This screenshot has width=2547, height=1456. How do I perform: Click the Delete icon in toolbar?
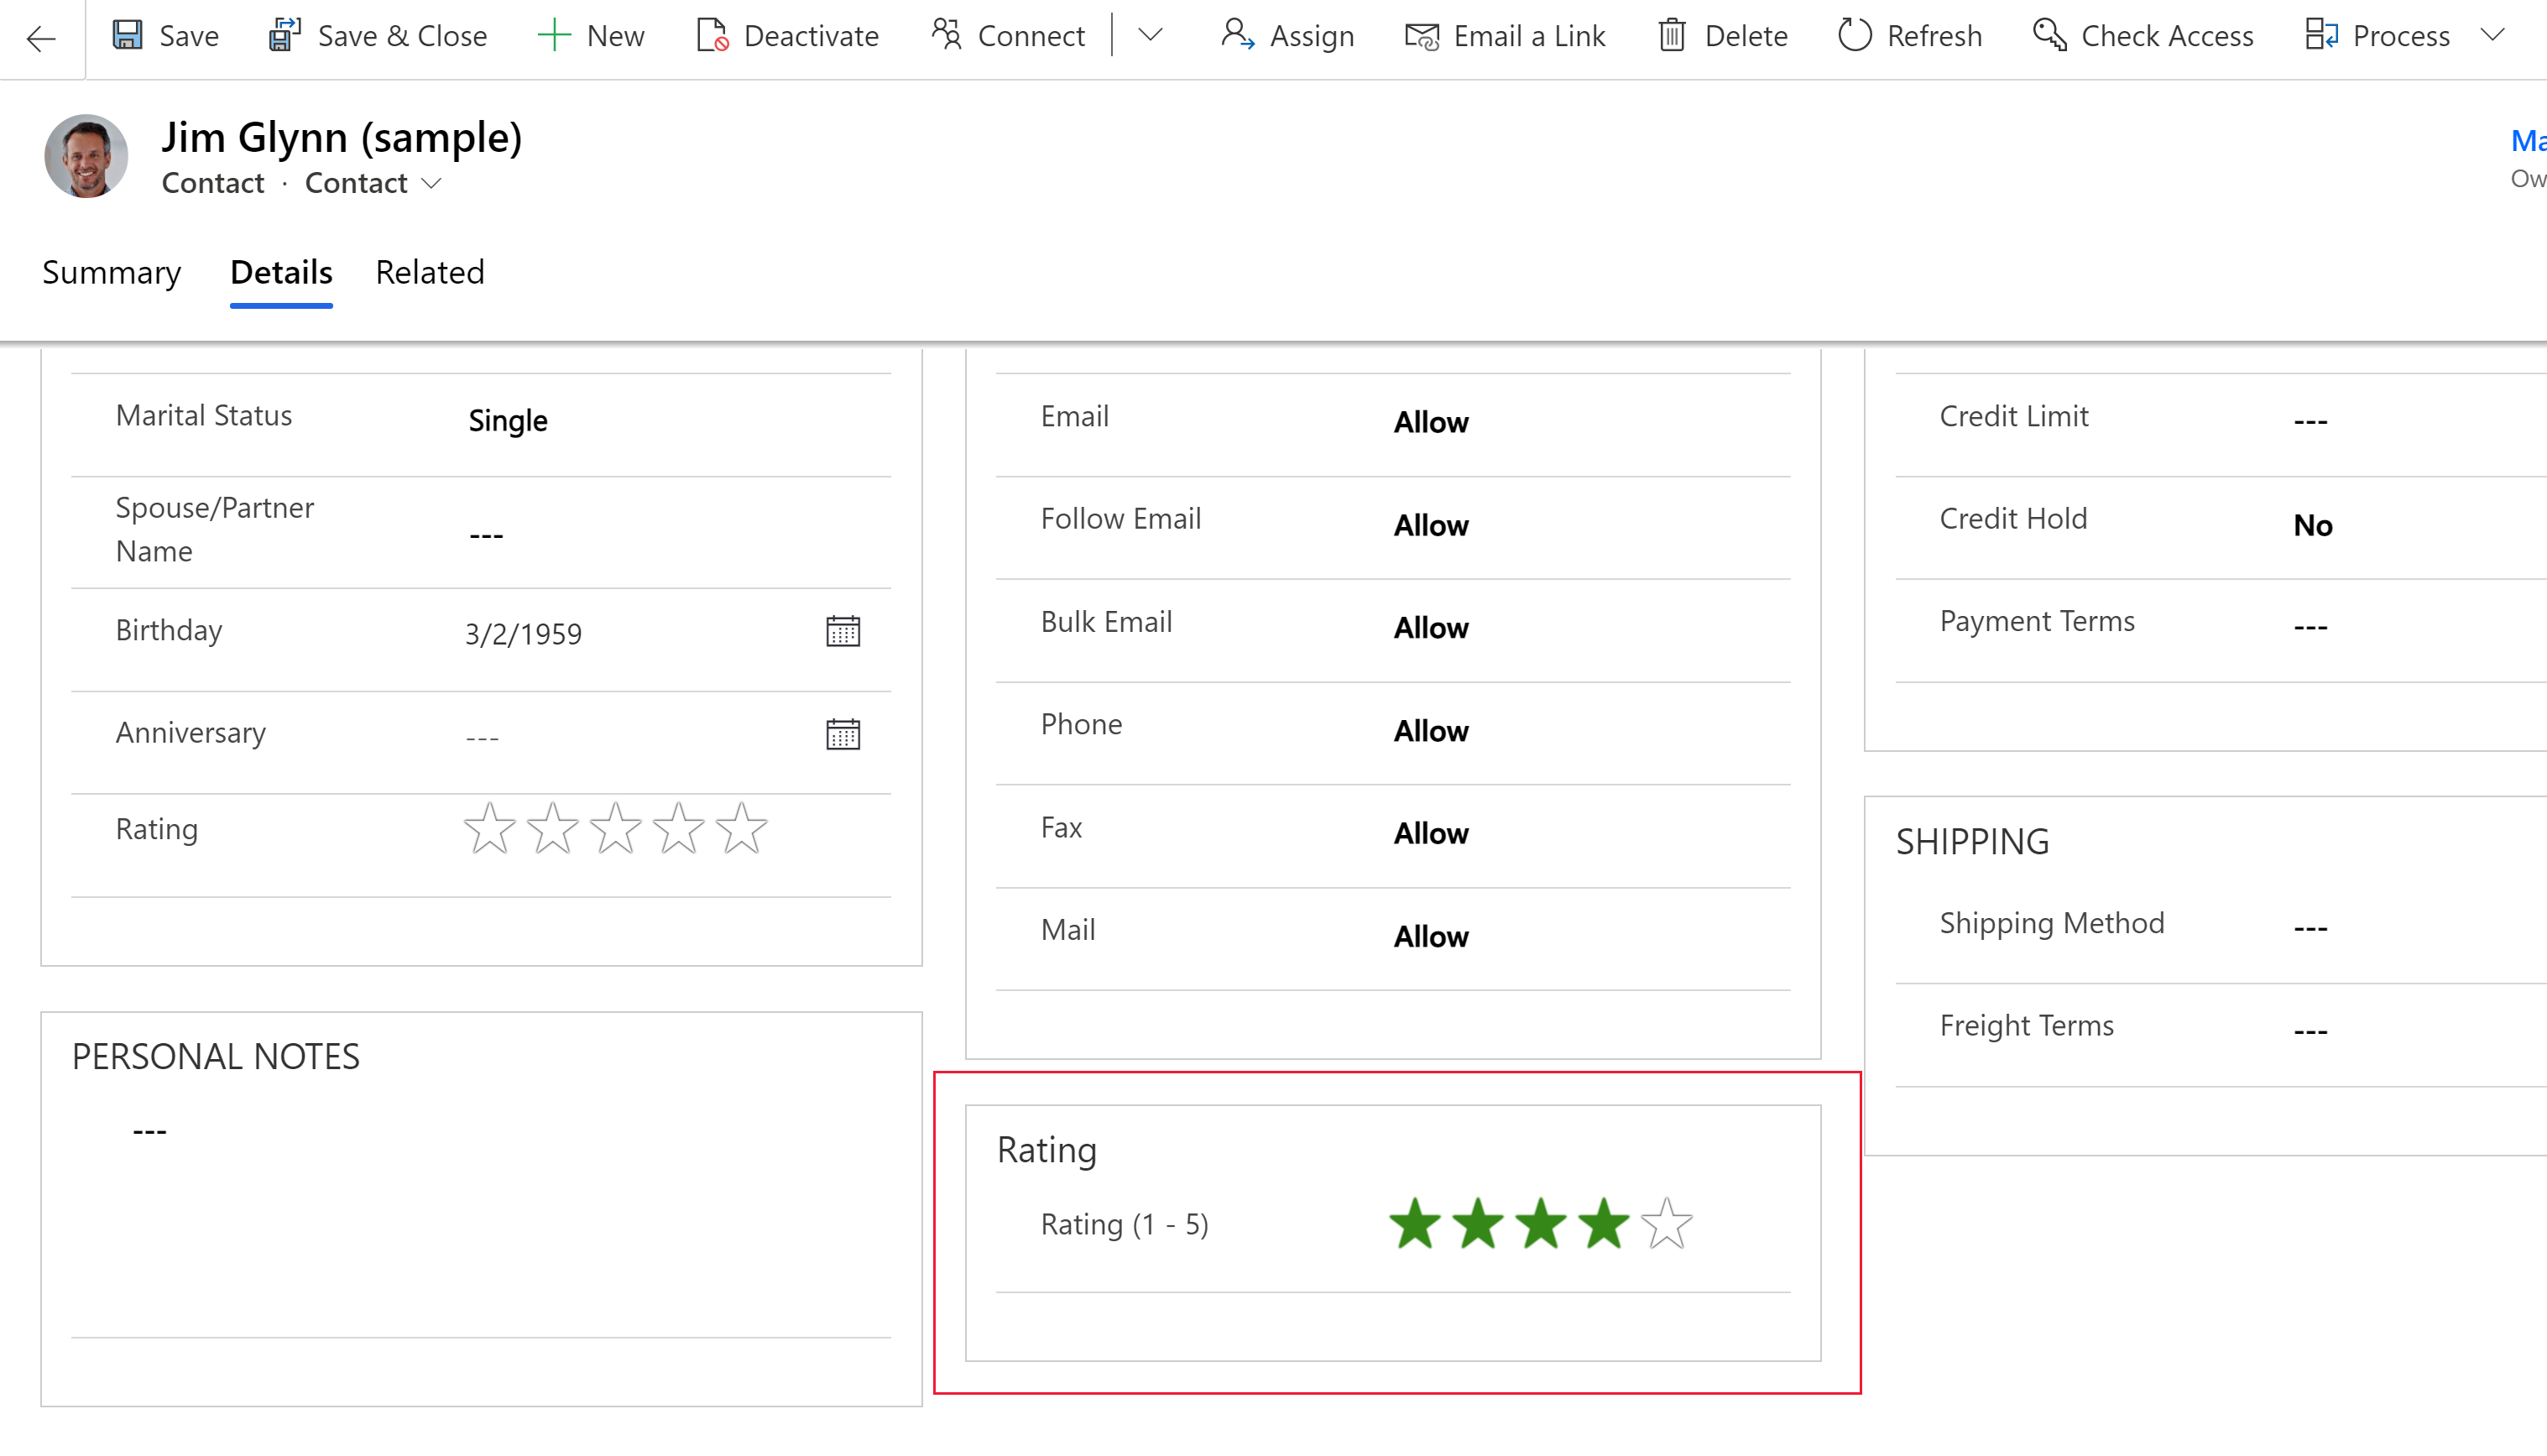1673,35
